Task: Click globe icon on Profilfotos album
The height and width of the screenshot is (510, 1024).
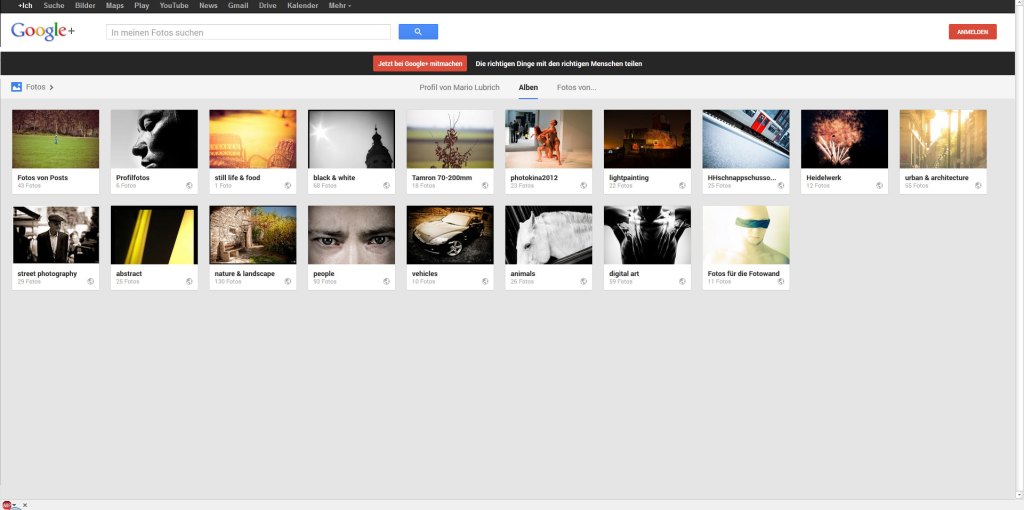Action: [189, 185]
